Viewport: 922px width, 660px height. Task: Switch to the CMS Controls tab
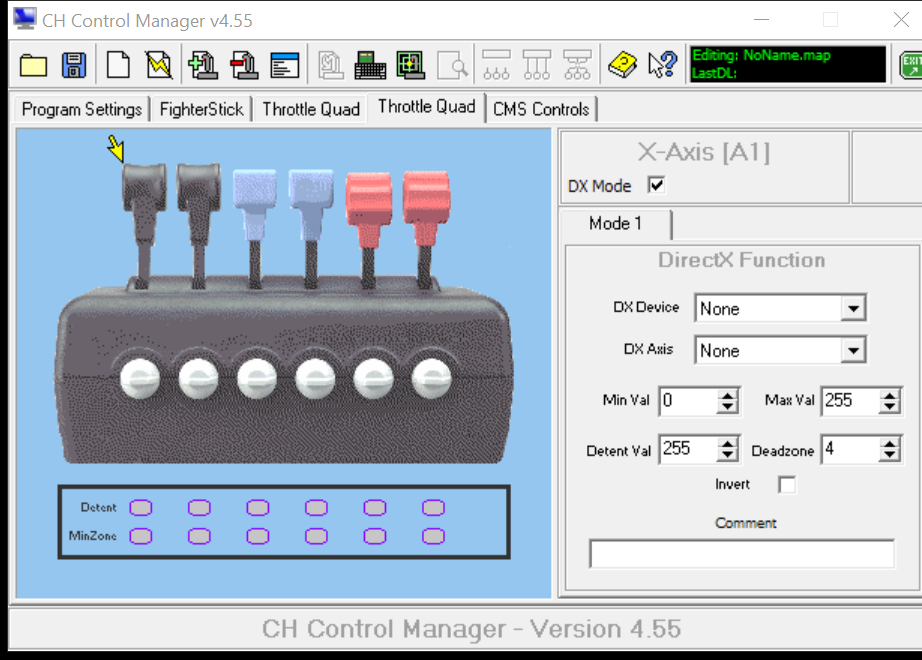[x=541, y=109]
